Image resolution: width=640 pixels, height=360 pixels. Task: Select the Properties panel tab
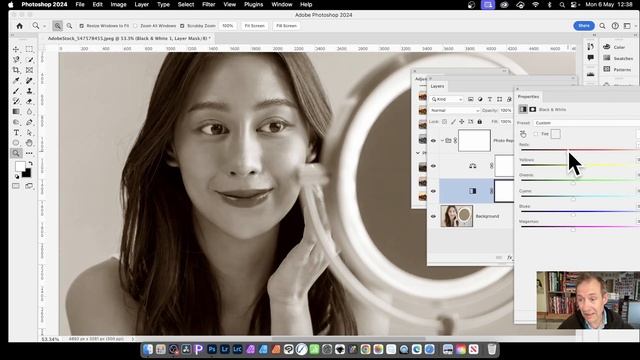point(528,97)
